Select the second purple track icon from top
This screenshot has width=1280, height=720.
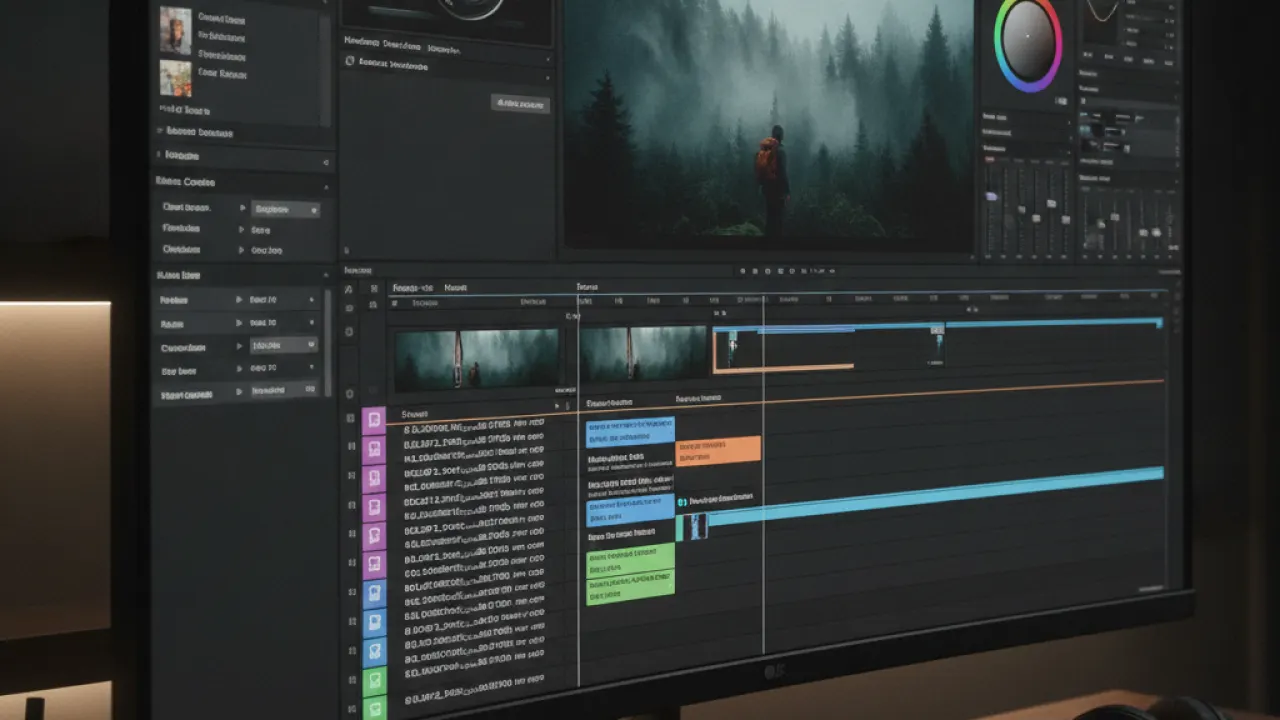(373, 449)
